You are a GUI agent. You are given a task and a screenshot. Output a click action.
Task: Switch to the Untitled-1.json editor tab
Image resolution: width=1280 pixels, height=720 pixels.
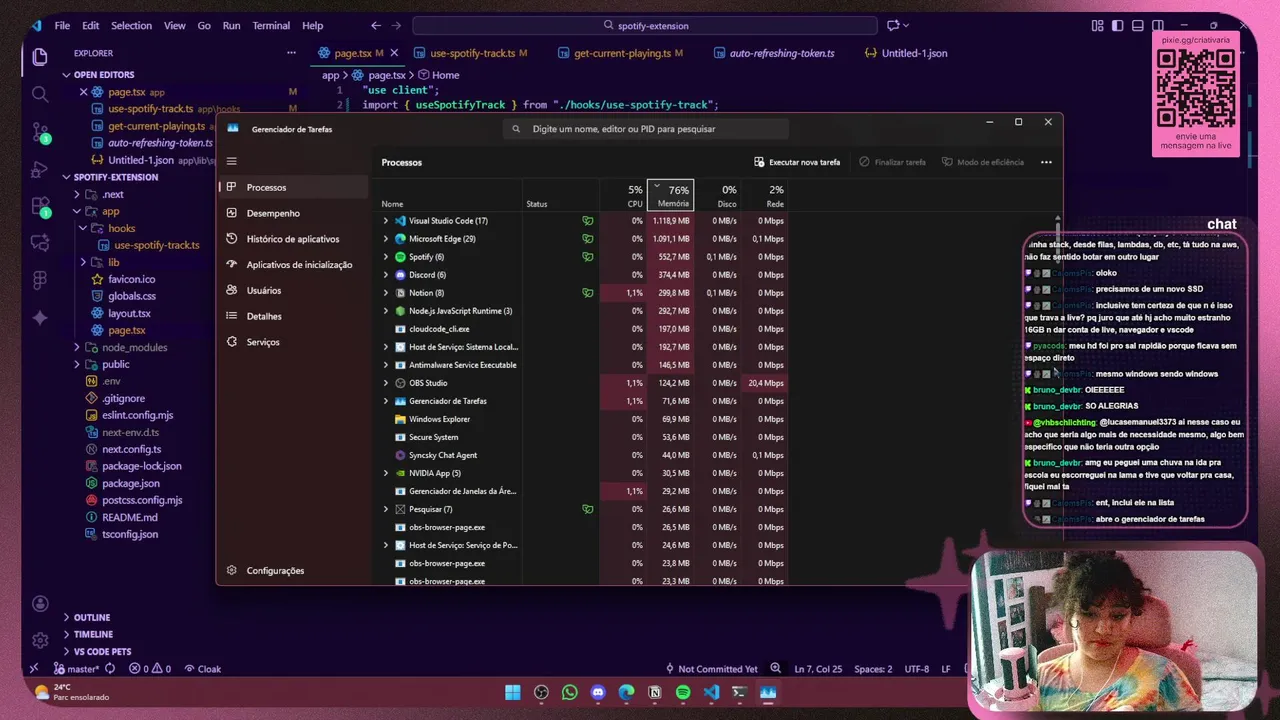tap(906, 53)
